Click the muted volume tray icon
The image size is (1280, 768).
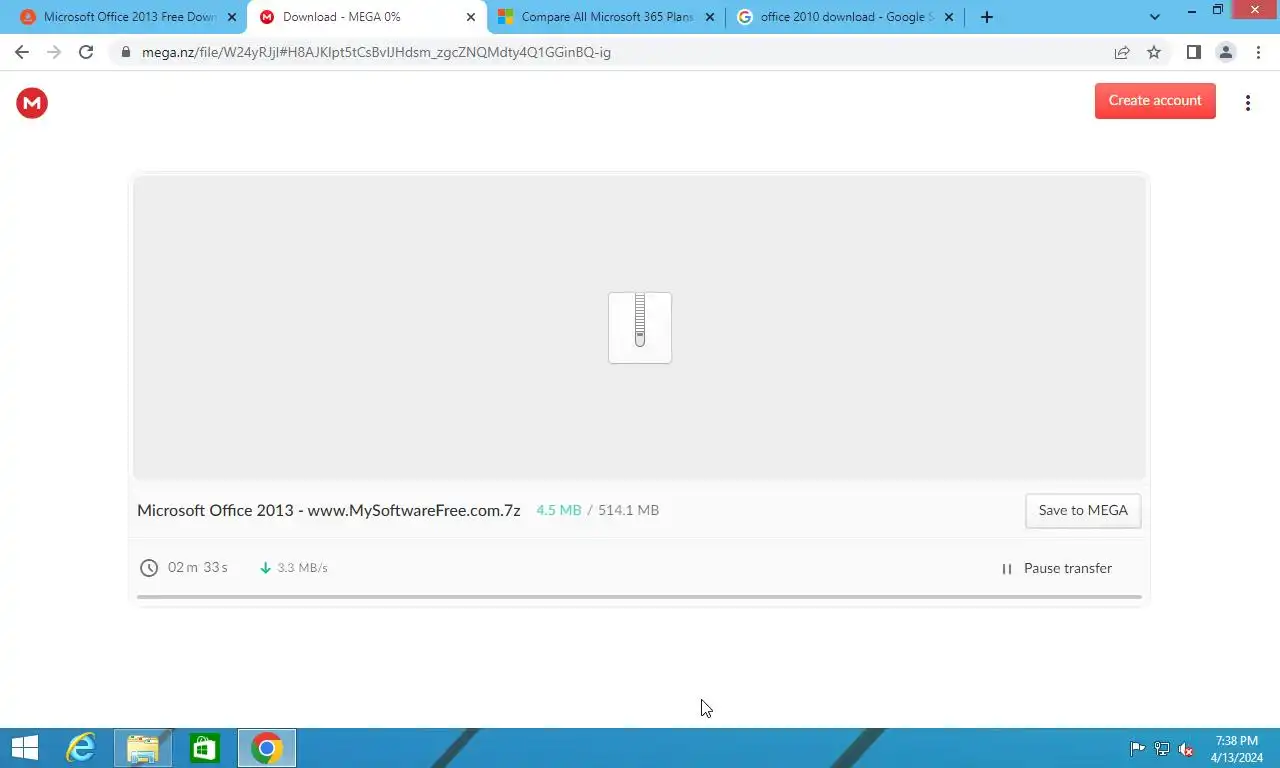tap(1186, 749)
